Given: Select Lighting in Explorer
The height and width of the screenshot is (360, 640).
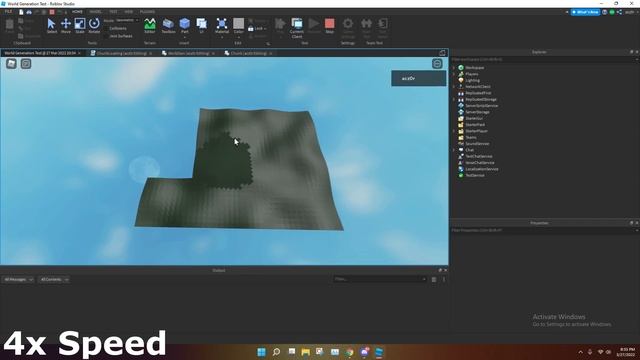Looking at the screenshot, I should pos(472,80).
